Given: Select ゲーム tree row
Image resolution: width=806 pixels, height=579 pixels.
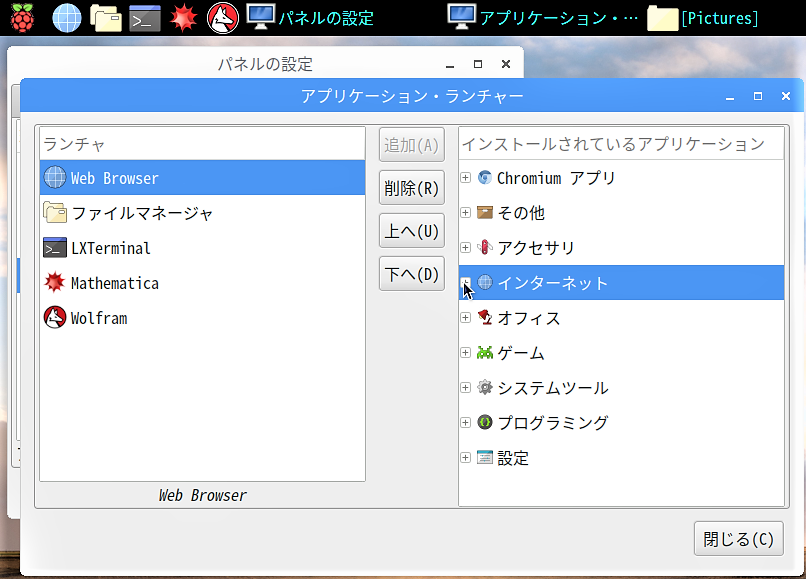Looking at the screenshot, I should (621, 352).
